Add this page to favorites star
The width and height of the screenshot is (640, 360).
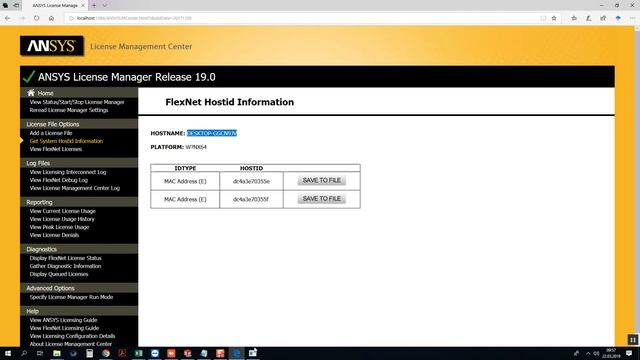click(554, 18)
